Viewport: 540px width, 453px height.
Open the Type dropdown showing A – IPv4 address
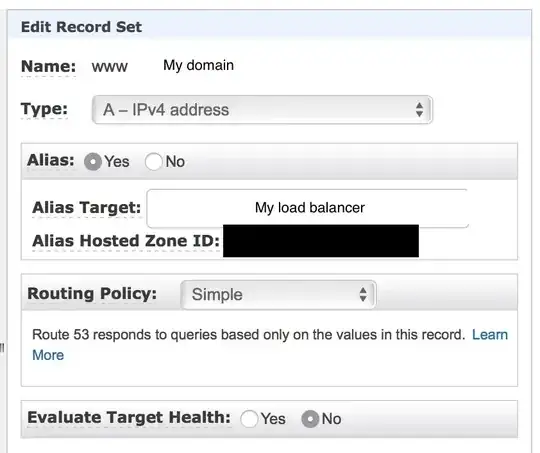[x=262, y=110]
